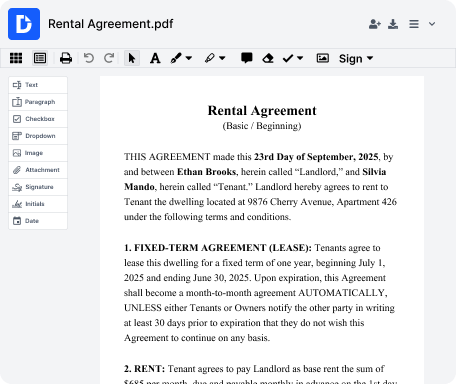Expand the chevron next to hamburger menu
The height and width of the screenshot is (384, 456).
click(x=432, y=24)
